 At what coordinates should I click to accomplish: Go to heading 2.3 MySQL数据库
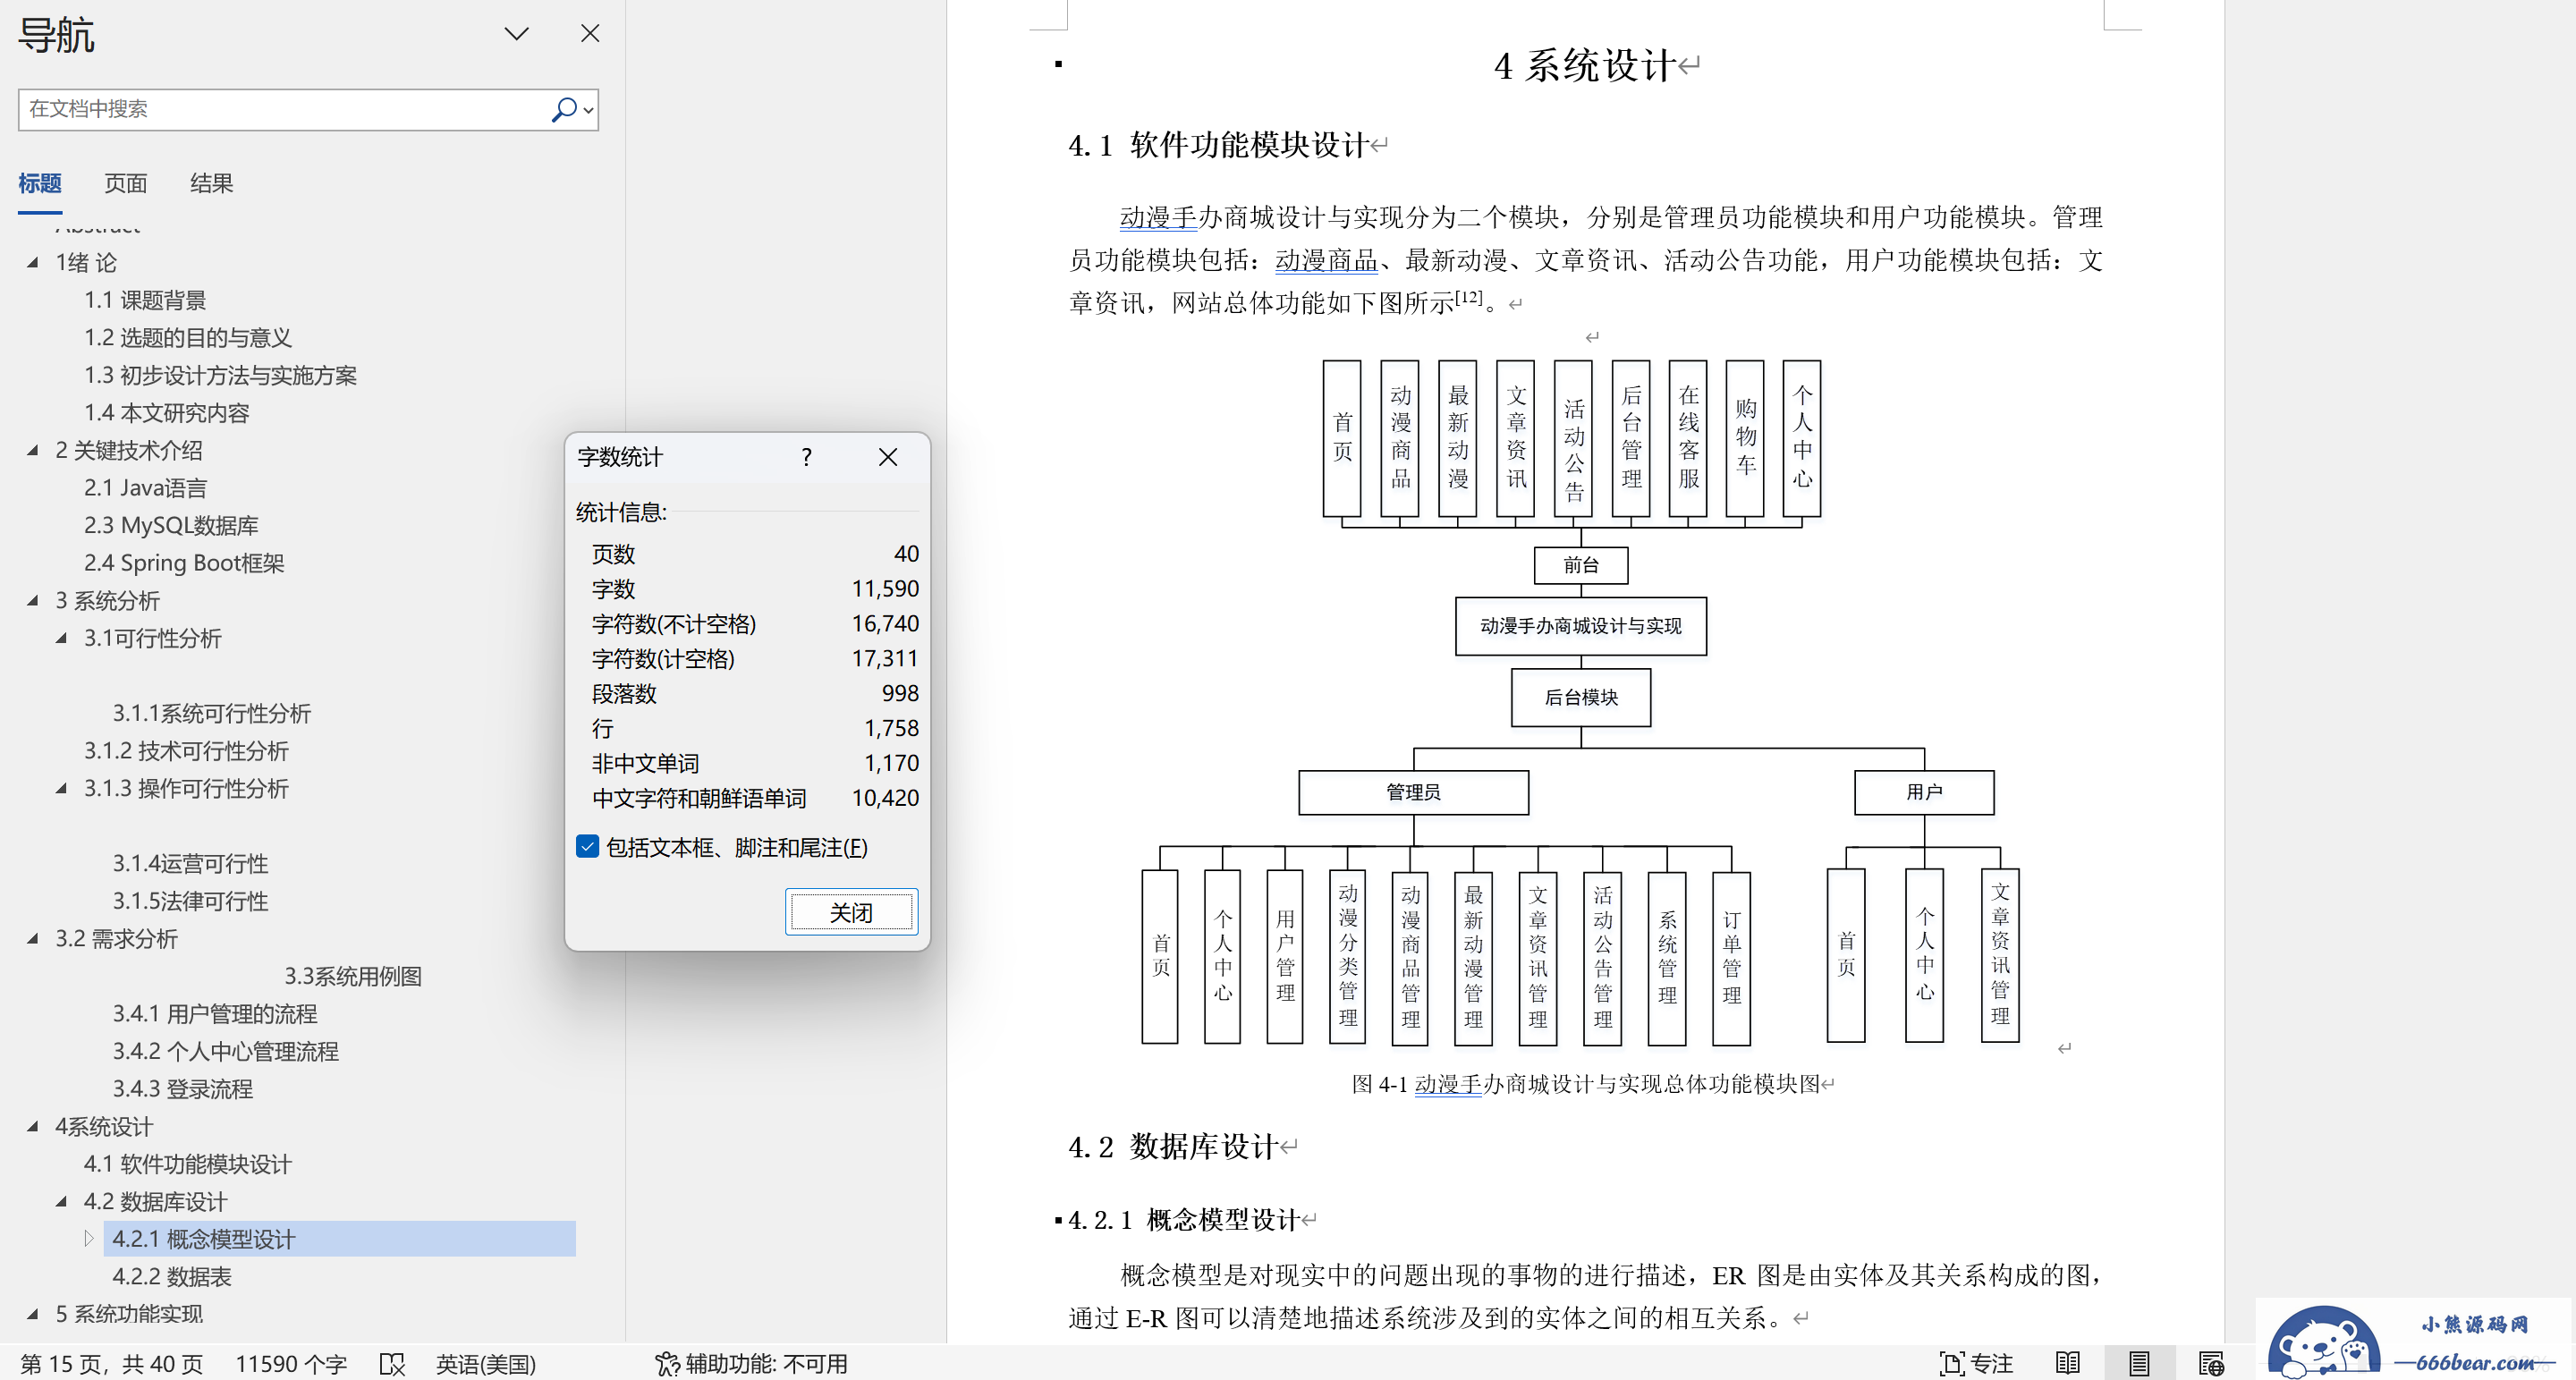pos(171,525)
